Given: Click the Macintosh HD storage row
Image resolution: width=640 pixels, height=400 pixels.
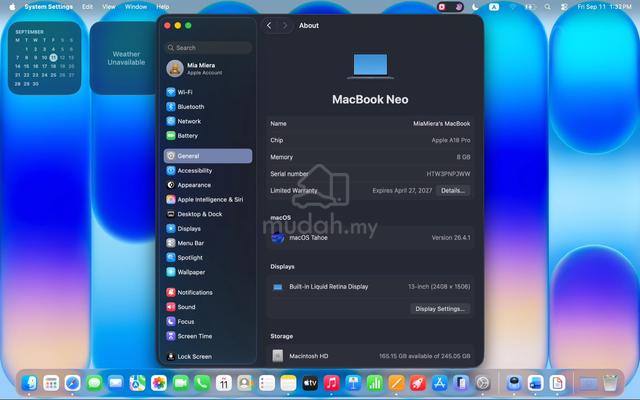Looking at the screenshot, I should point(370,356).
